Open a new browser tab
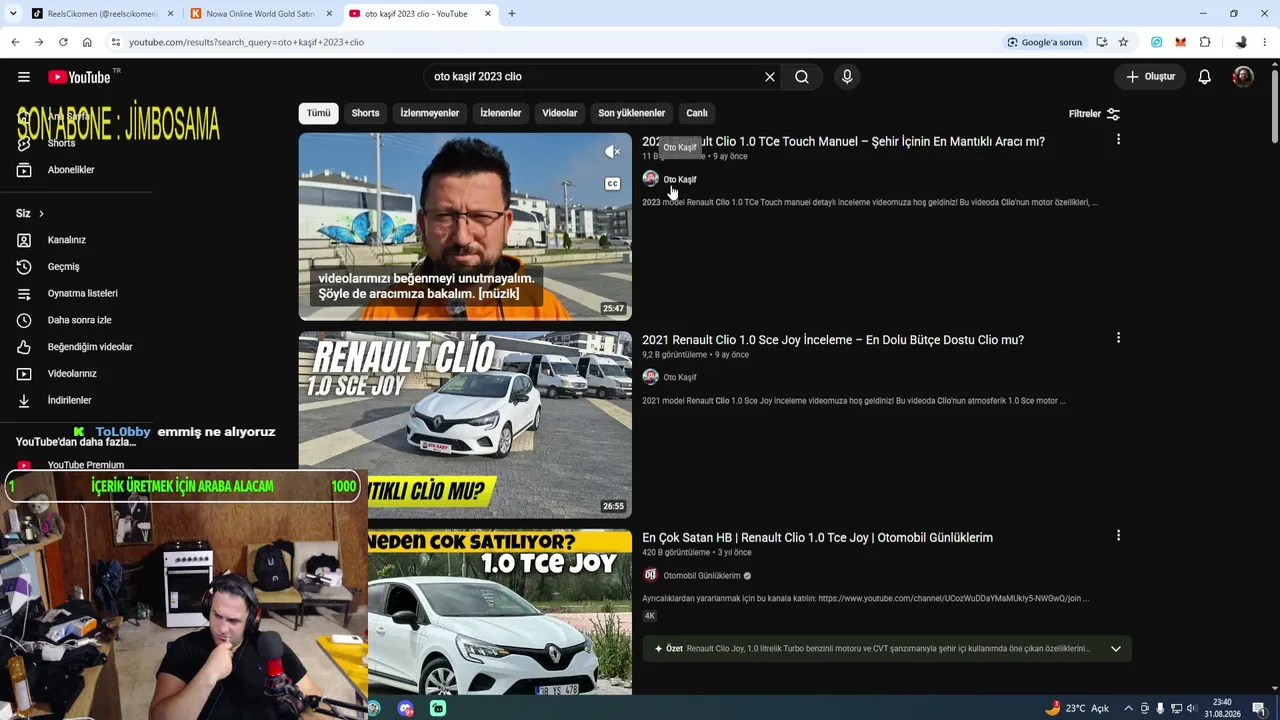The width and height of the screenshot is (1280, 720). click(x=512, y=14)
